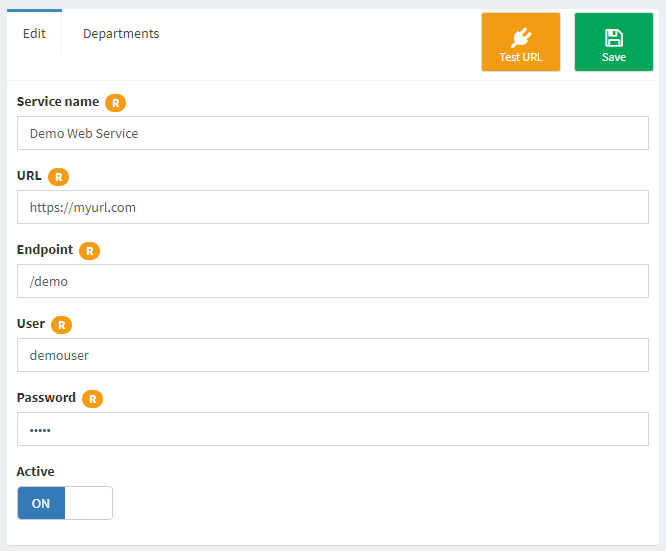Click the Endpoint field containing /demo
The width and height of the screenshot is (666, 551).
tap(333, 281)
